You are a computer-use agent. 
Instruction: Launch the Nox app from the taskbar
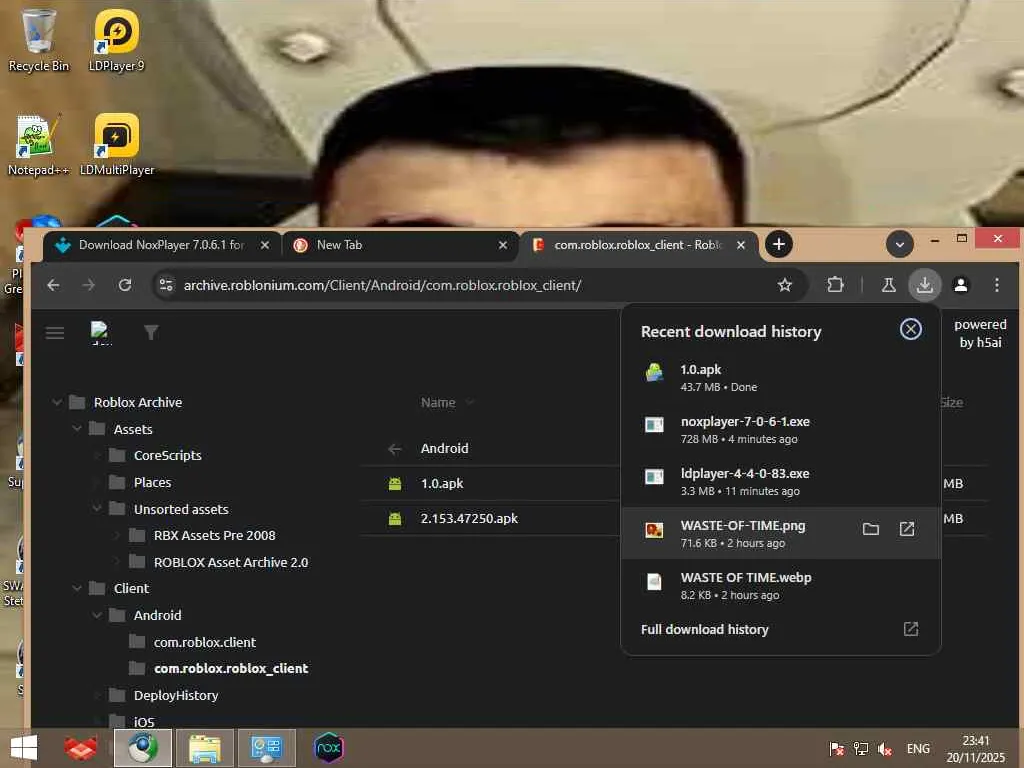pyautogui.click(x=328, y=748)
